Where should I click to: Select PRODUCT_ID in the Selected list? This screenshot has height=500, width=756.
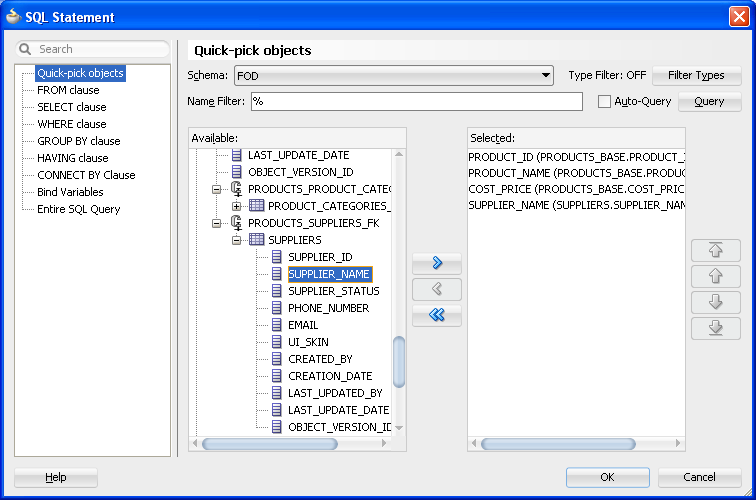(576, 157)
